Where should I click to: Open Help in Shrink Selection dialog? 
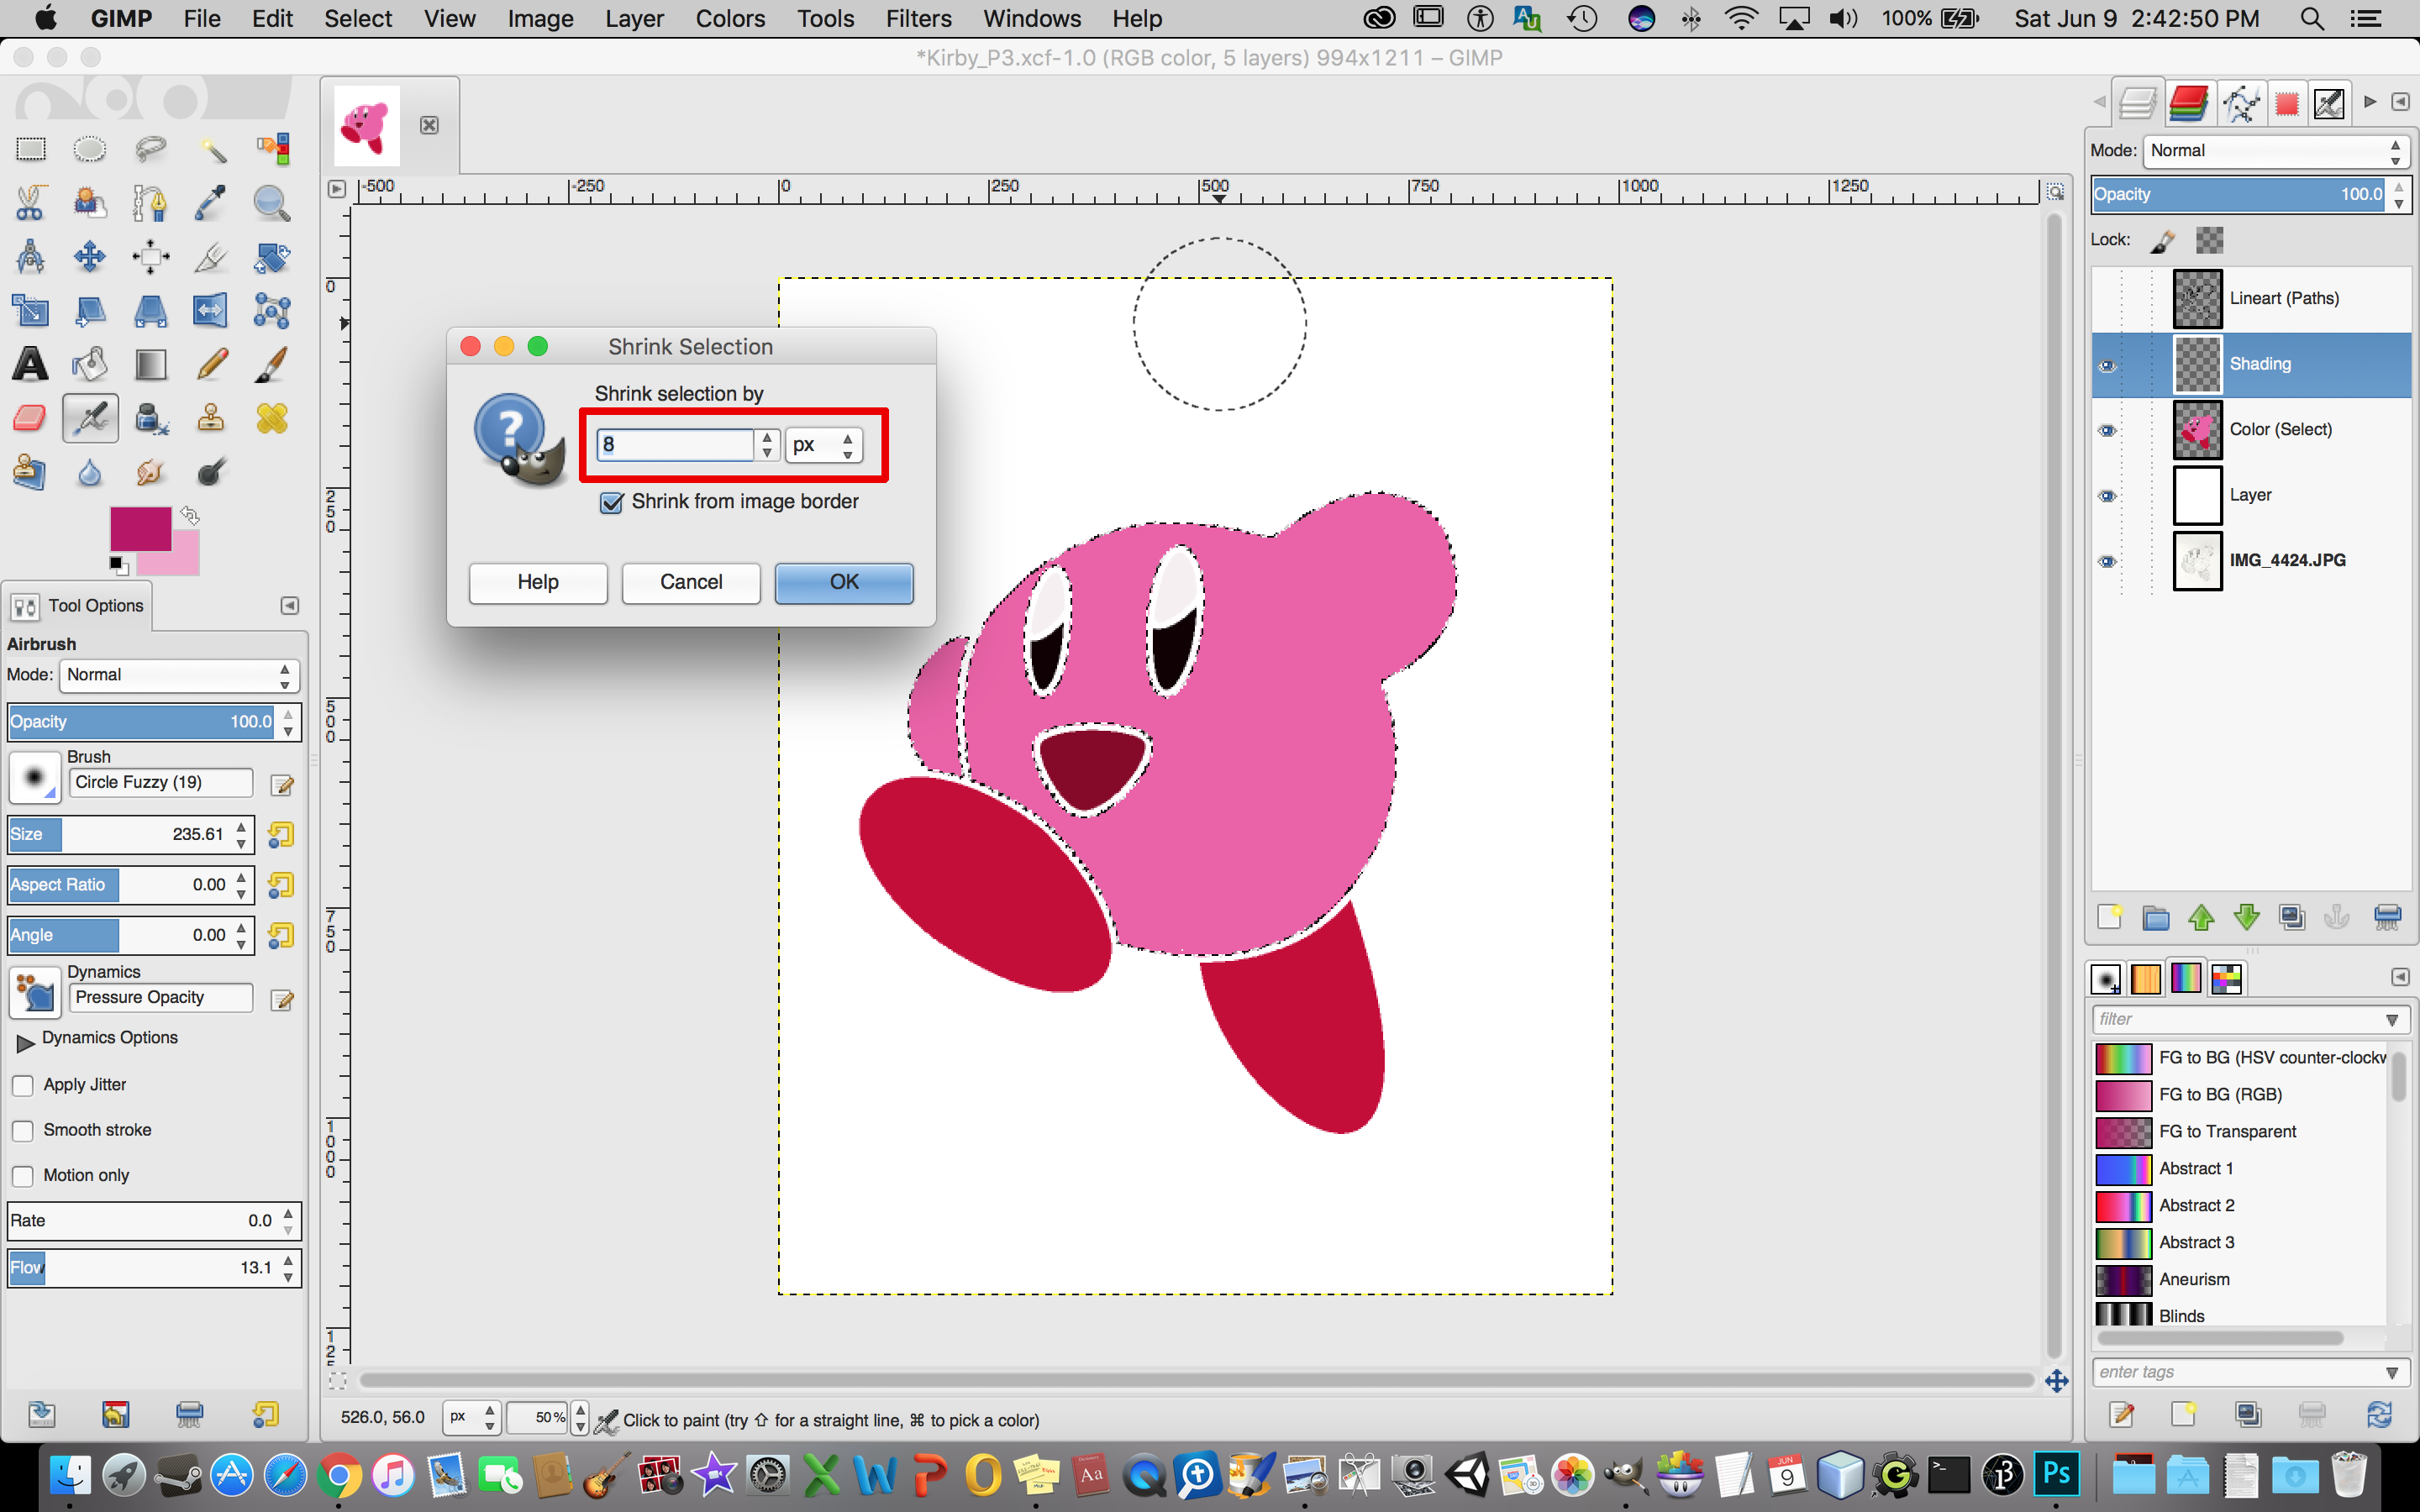tap(538, 582)
